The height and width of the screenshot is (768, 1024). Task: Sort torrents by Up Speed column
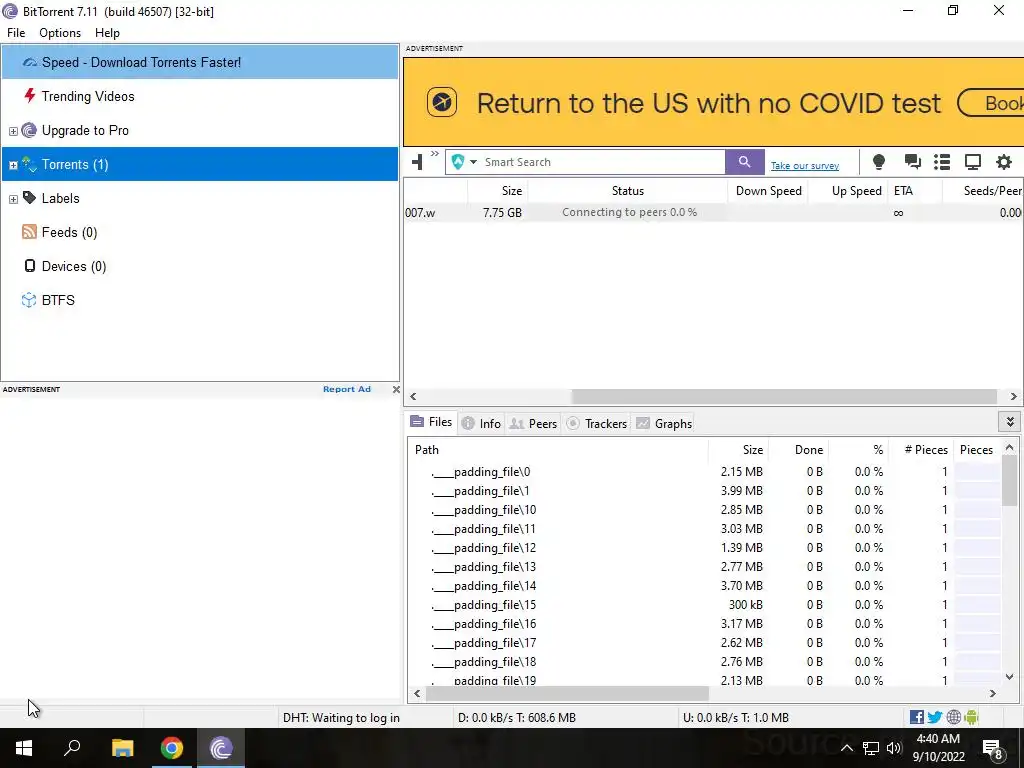click(x=849, y=191)
